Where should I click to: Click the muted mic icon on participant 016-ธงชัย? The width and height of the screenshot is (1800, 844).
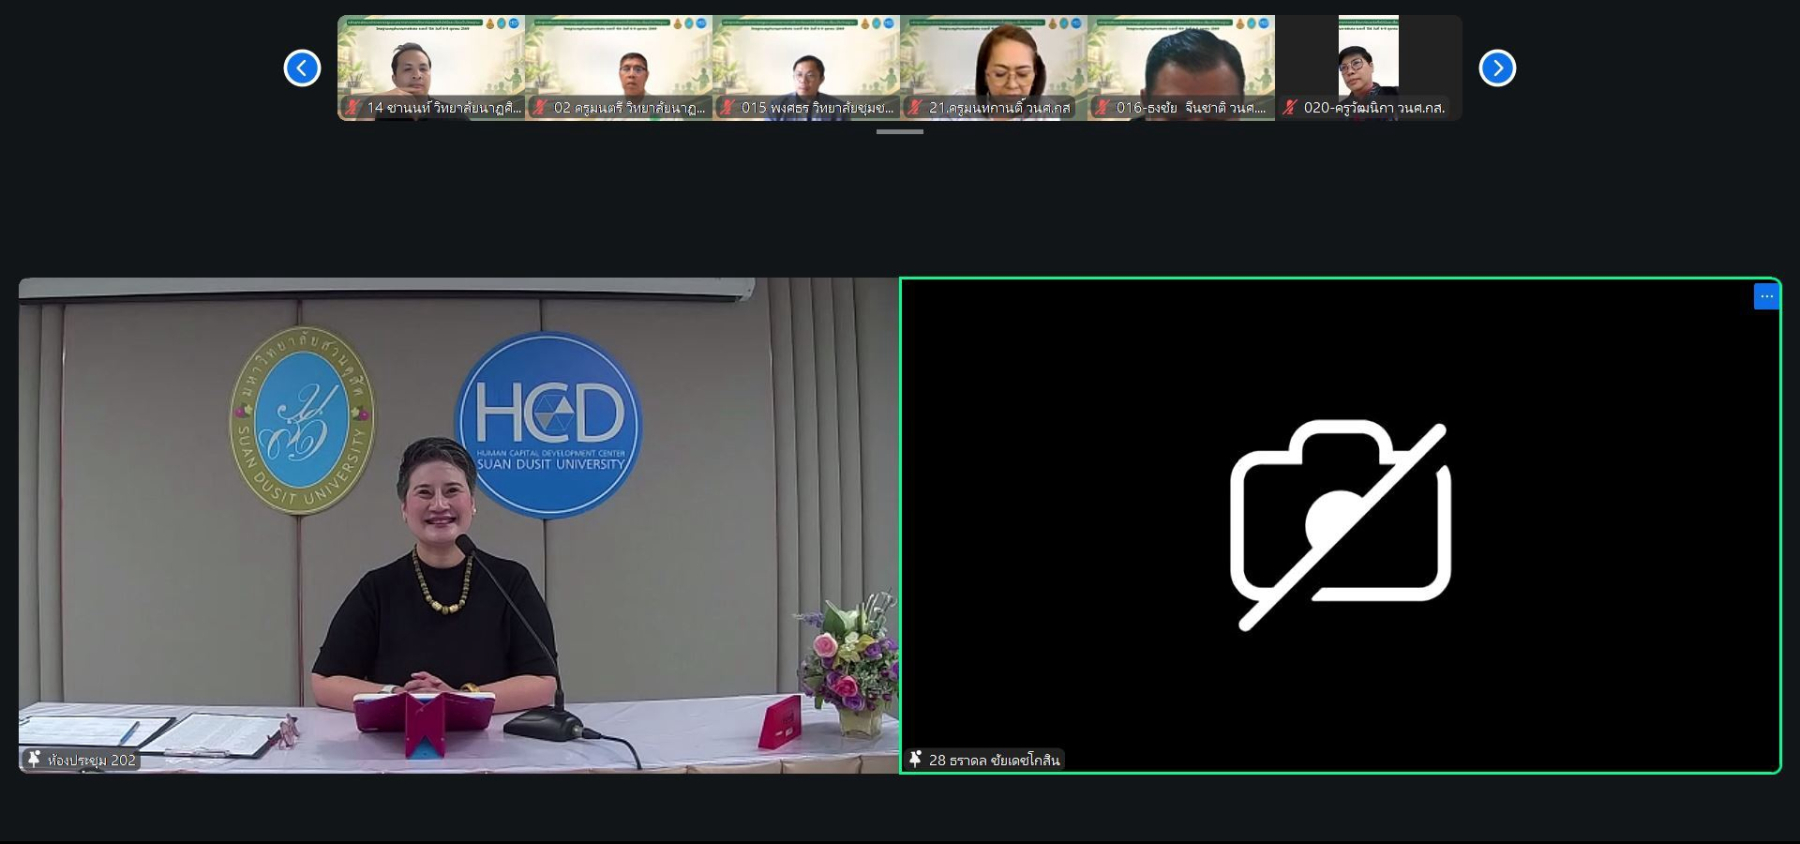[1103, 107]
